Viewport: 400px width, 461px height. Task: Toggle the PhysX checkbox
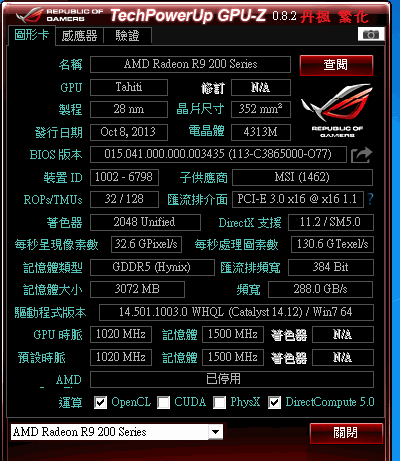click(x=219, y=403)
